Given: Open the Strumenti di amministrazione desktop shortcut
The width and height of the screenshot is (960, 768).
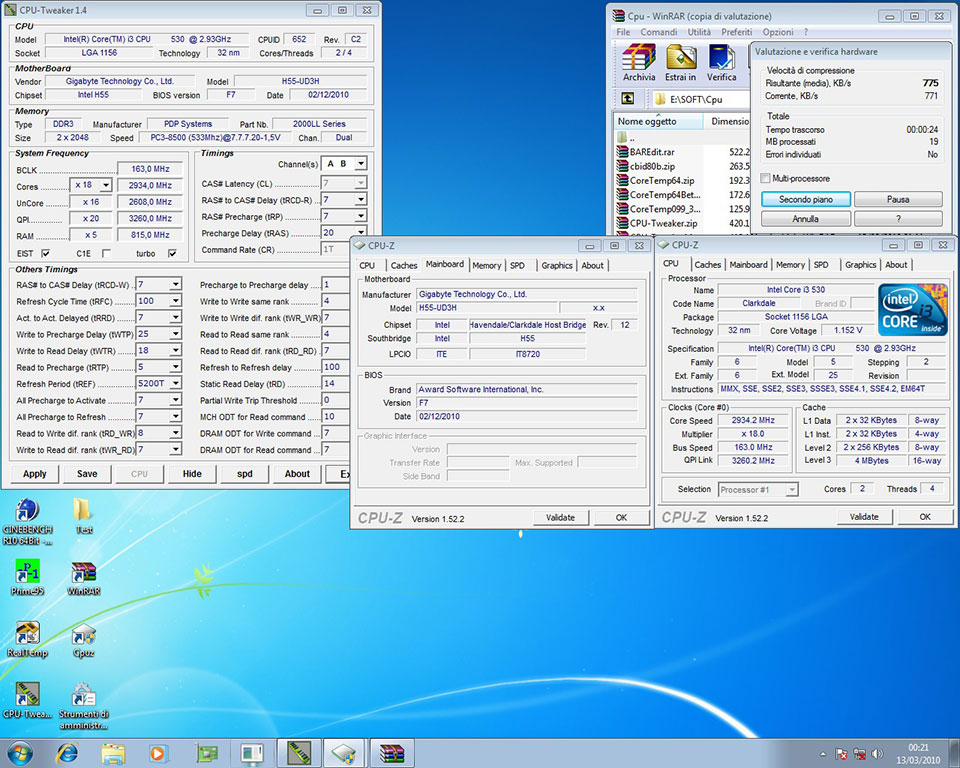Looking at the screenshot, I should click(83, 707).
